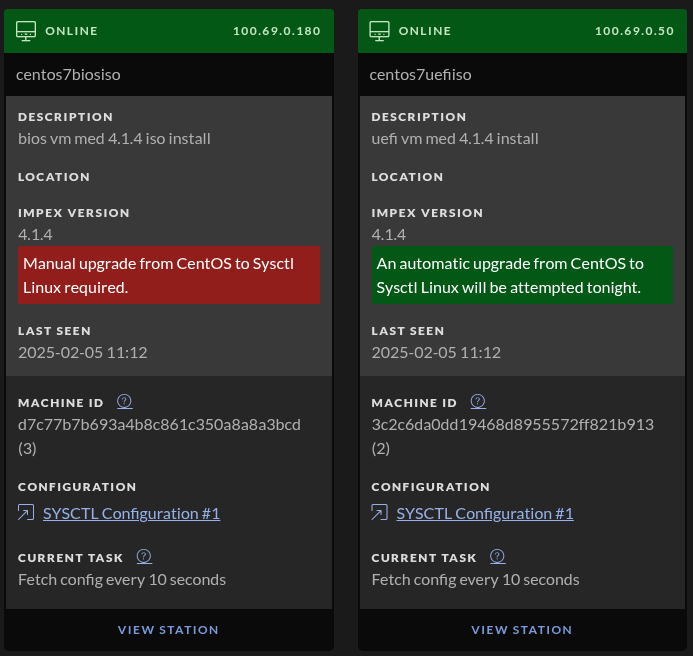Viewport: 693px width, 656px height.
Task: Select machine ID d7c77b7b693a4b8c861c350a8a8a3bcd
Action: (x=159, y=425)
